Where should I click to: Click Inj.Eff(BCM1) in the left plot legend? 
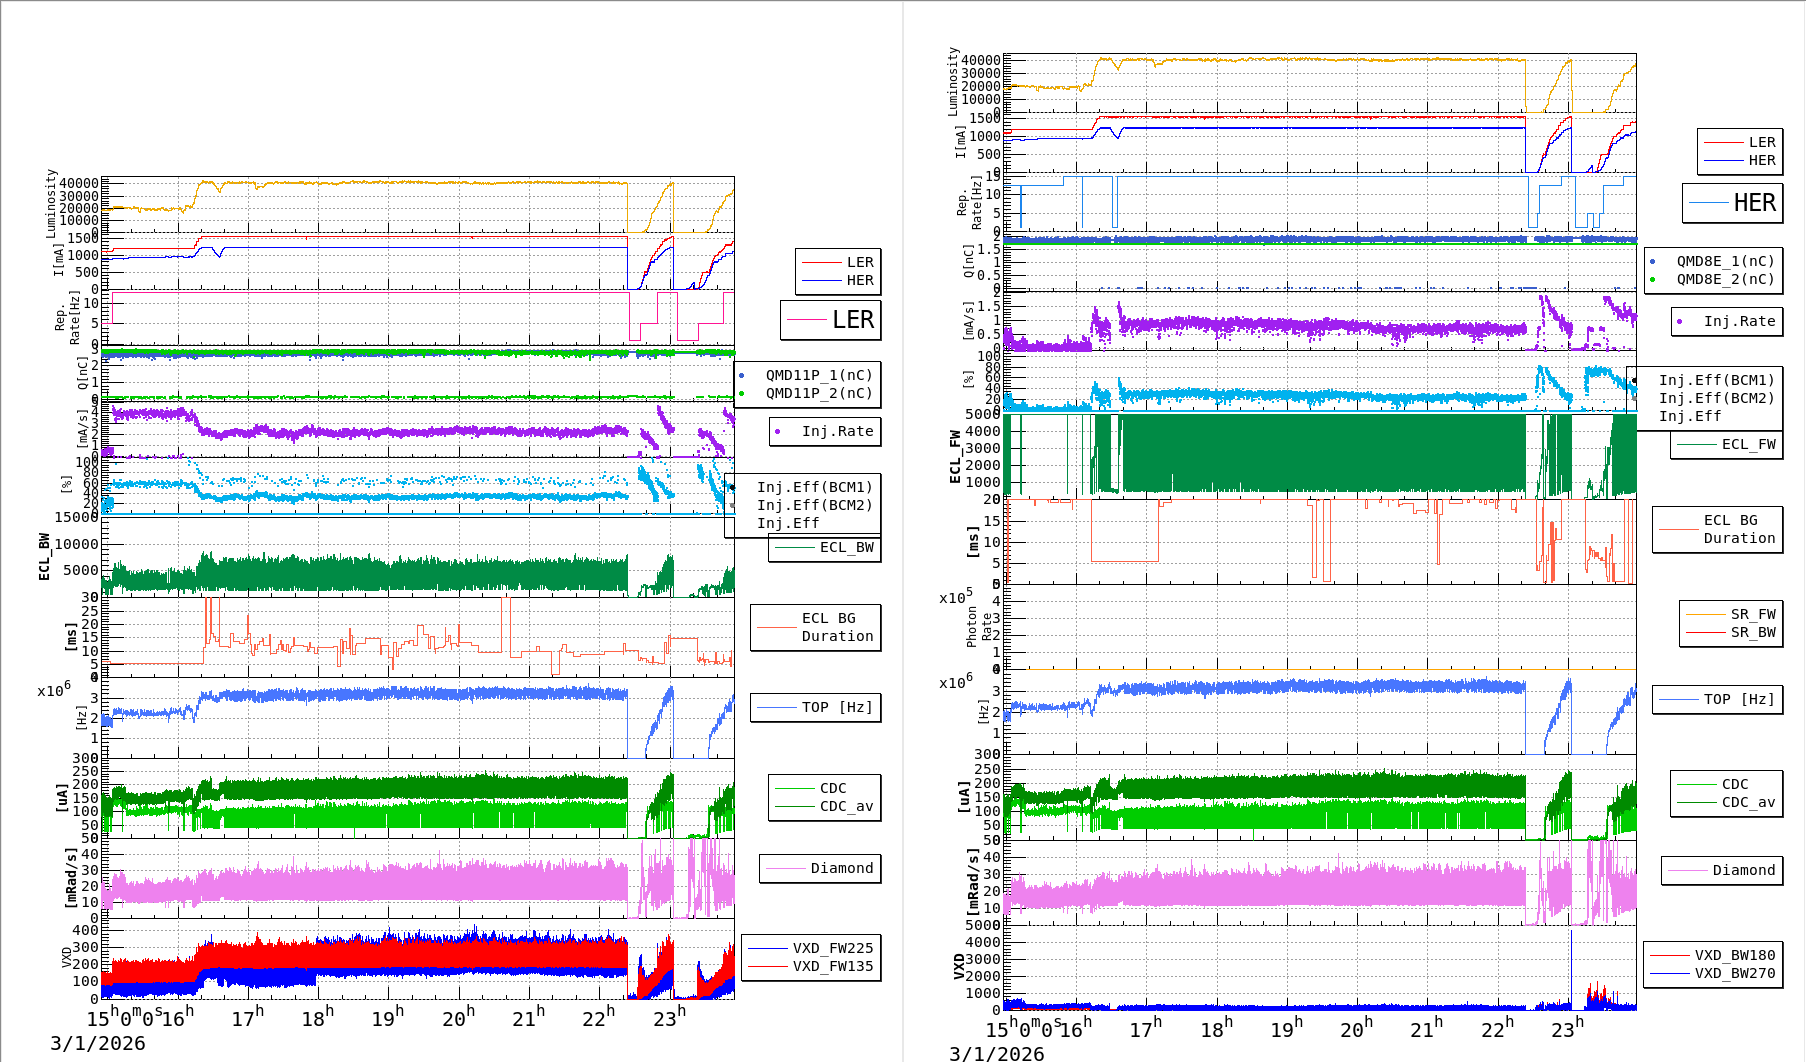[814, 487]
